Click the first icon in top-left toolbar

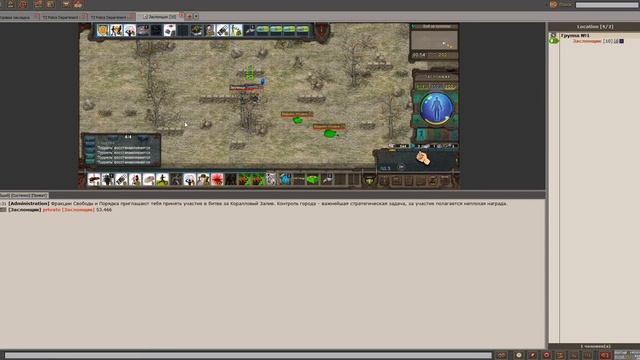pyautogui.click(x=10, y=4)
